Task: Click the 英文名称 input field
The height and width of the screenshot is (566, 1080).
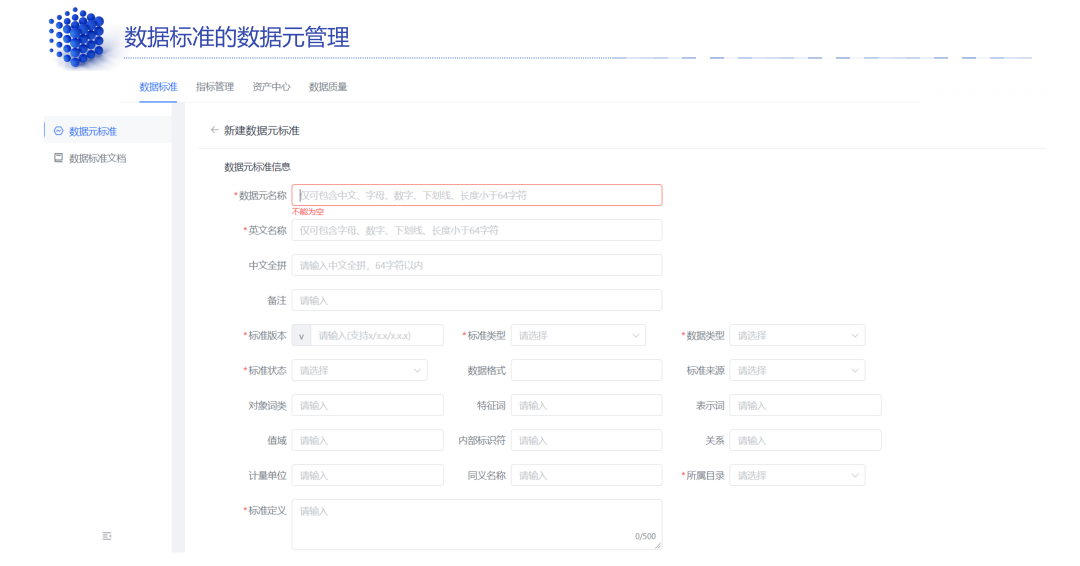Action: (x=477, y=230)
